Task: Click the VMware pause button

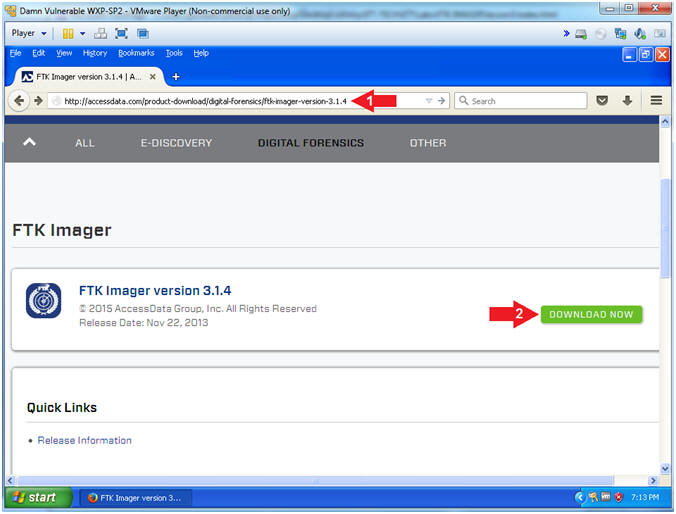Action: 67,33
